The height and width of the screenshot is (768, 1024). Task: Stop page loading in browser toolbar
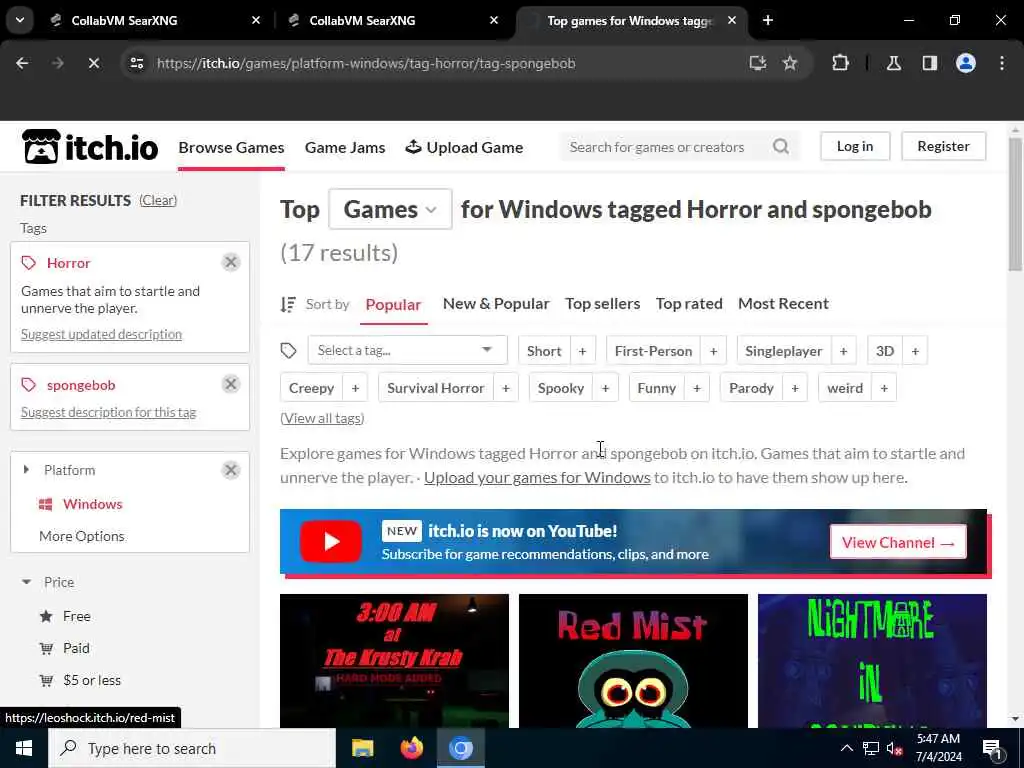pyautogui.click(x=93, y=63)
